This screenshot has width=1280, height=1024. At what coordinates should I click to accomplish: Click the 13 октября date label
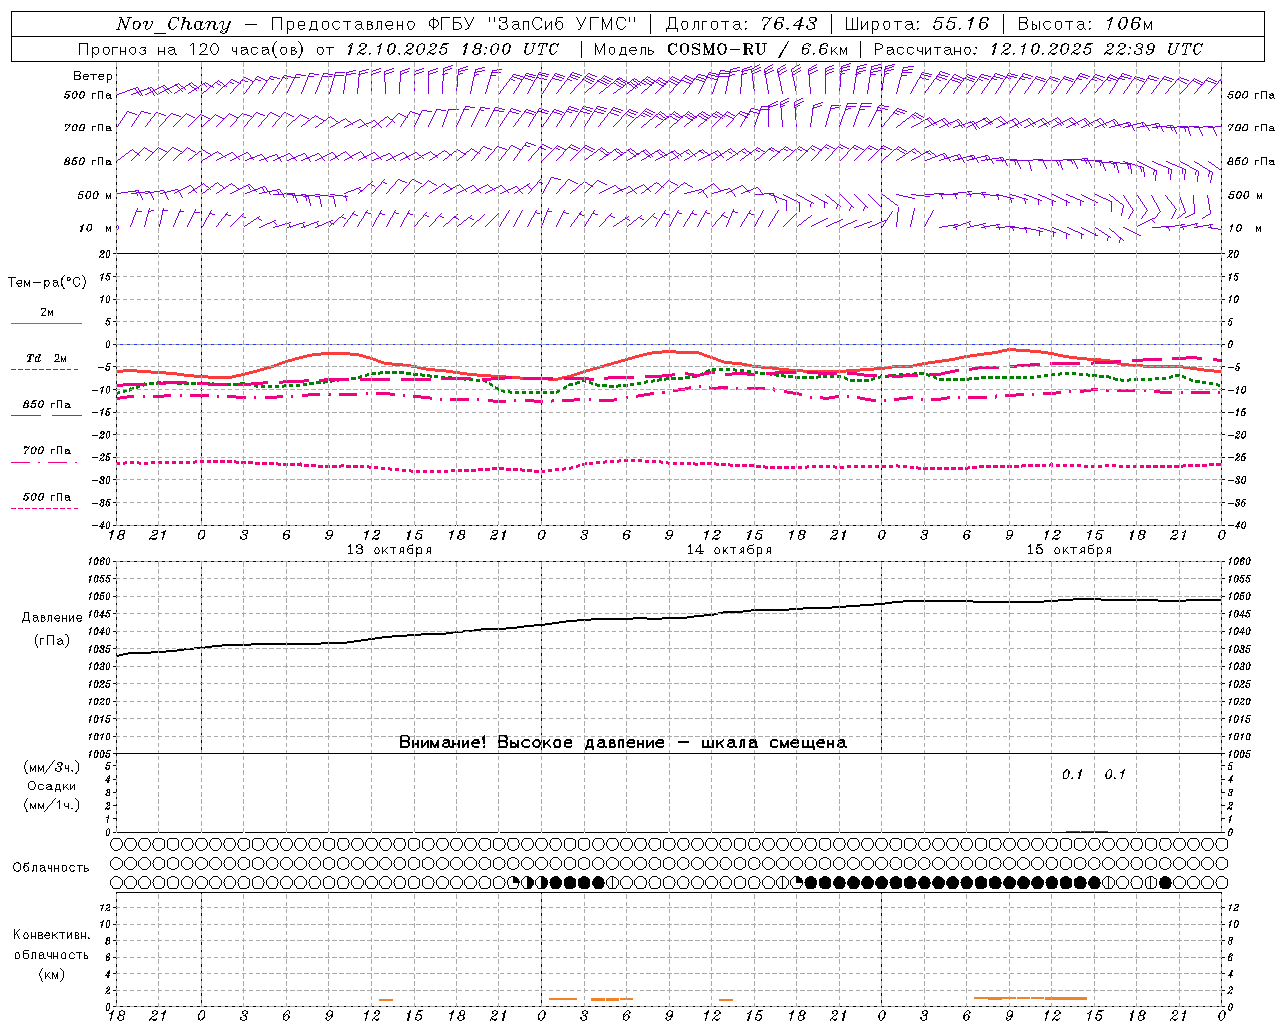[389, 550]
